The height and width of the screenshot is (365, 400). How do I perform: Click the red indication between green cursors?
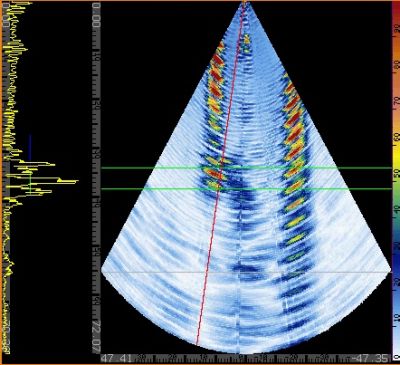click(213, 174)
